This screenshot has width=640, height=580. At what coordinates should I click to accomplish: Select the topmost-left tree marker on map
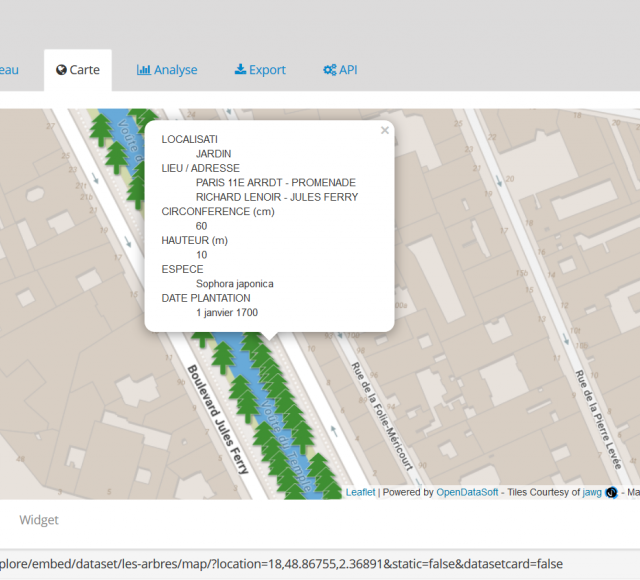coord(100,128)
